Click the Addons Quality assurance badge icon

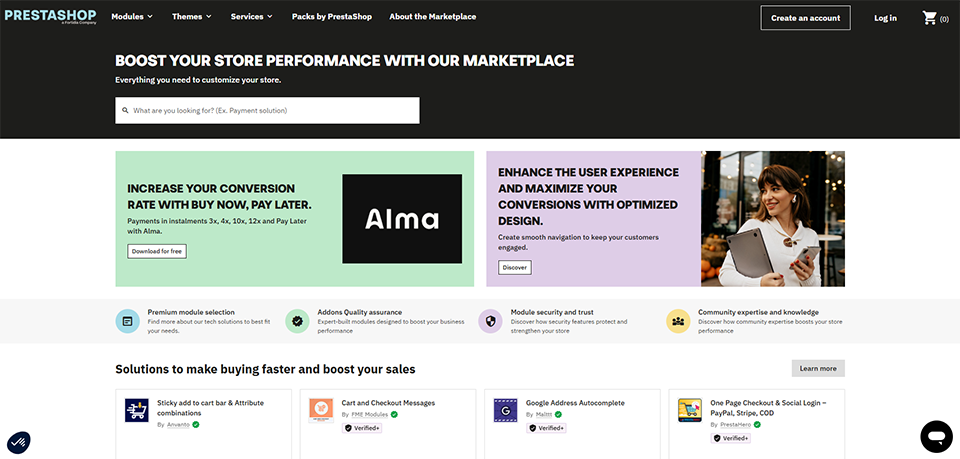coord(297,321)
